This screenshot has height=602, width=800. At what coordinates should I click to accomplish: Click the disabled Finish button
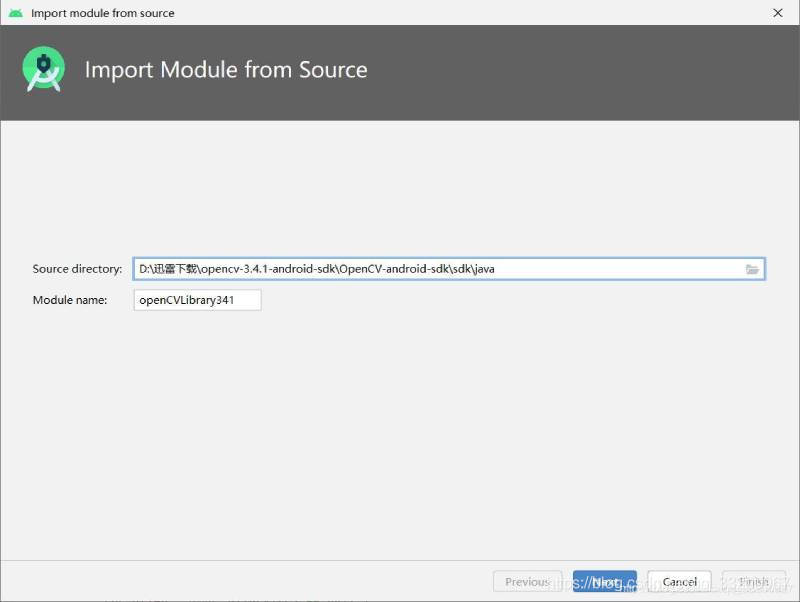point(753,582)
